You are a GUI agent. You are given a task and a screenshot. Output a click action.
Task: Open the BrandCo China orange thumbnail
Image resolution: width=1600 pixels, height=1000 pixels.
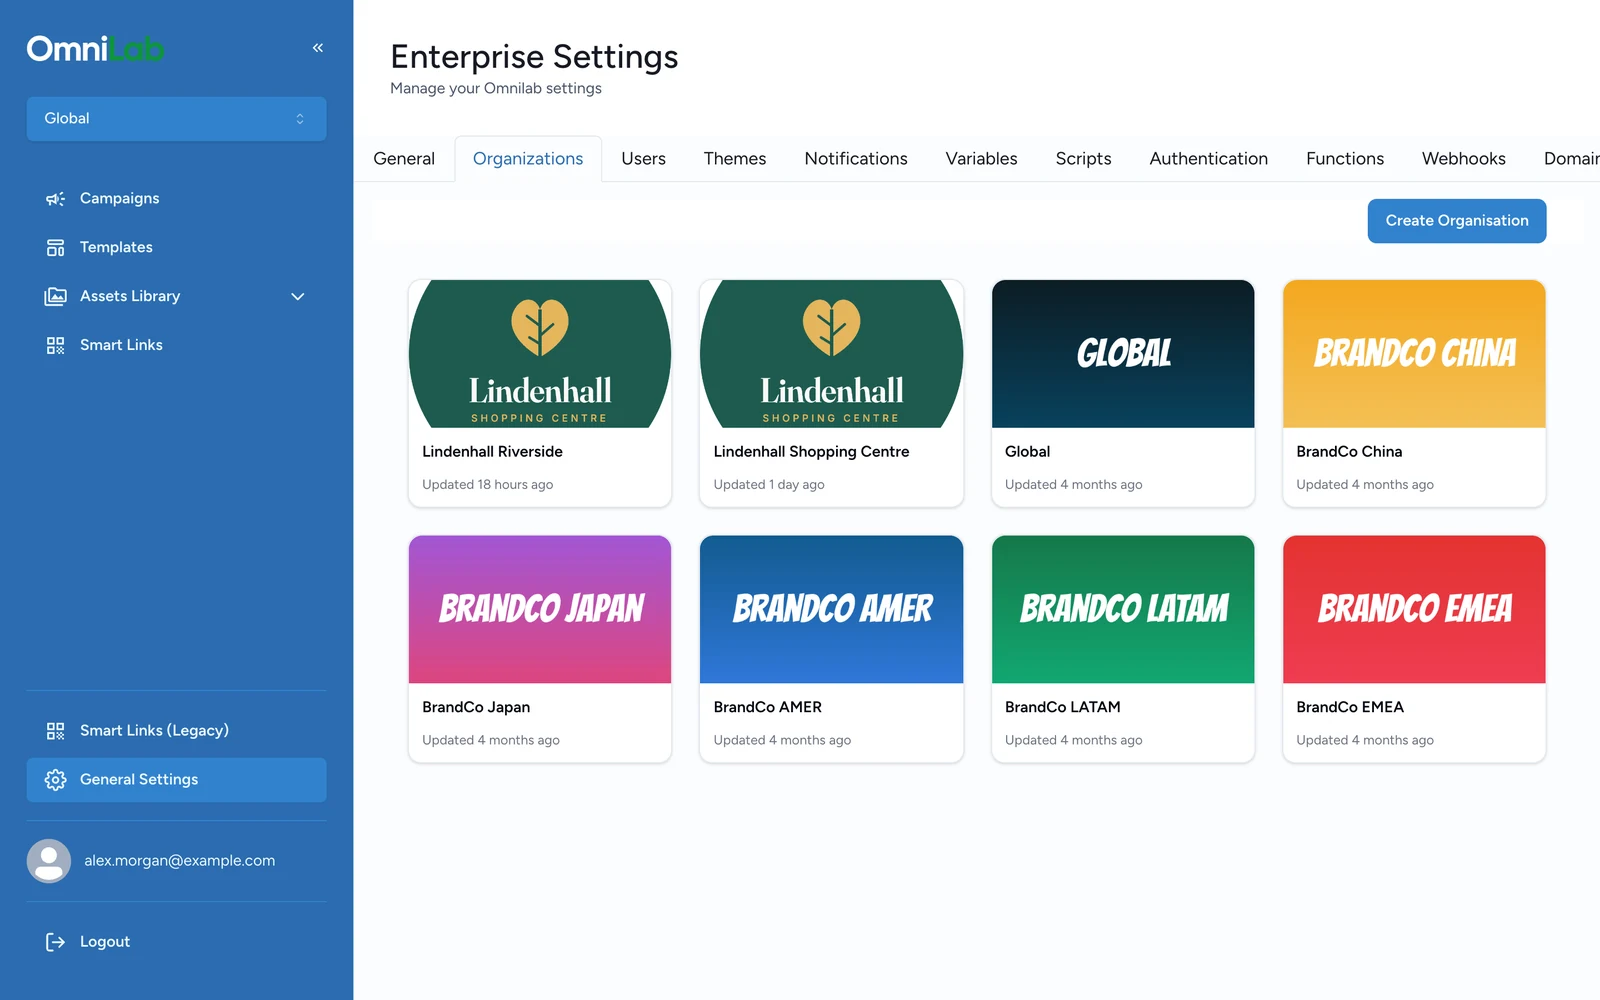click(x=1414, y=354)
